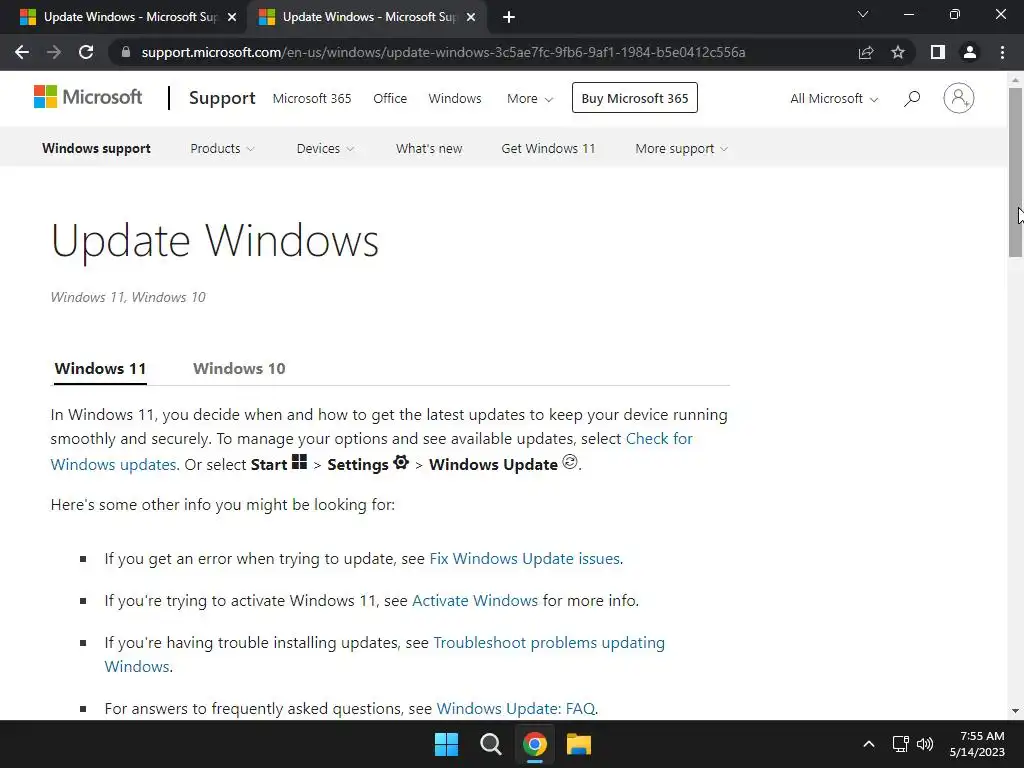
Task: View site information via lock icon
Action: 126,52
